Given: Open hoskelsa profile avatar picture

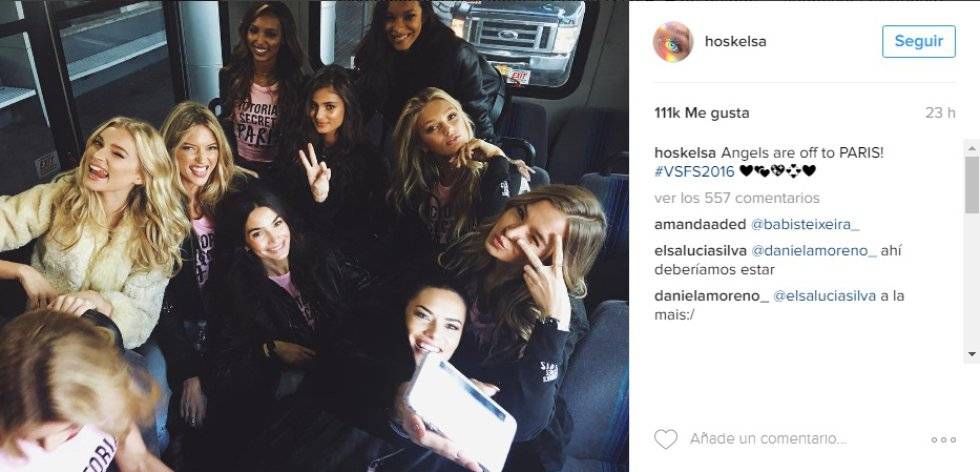Looking at the screenshot, I should click(x=673, y=42).
